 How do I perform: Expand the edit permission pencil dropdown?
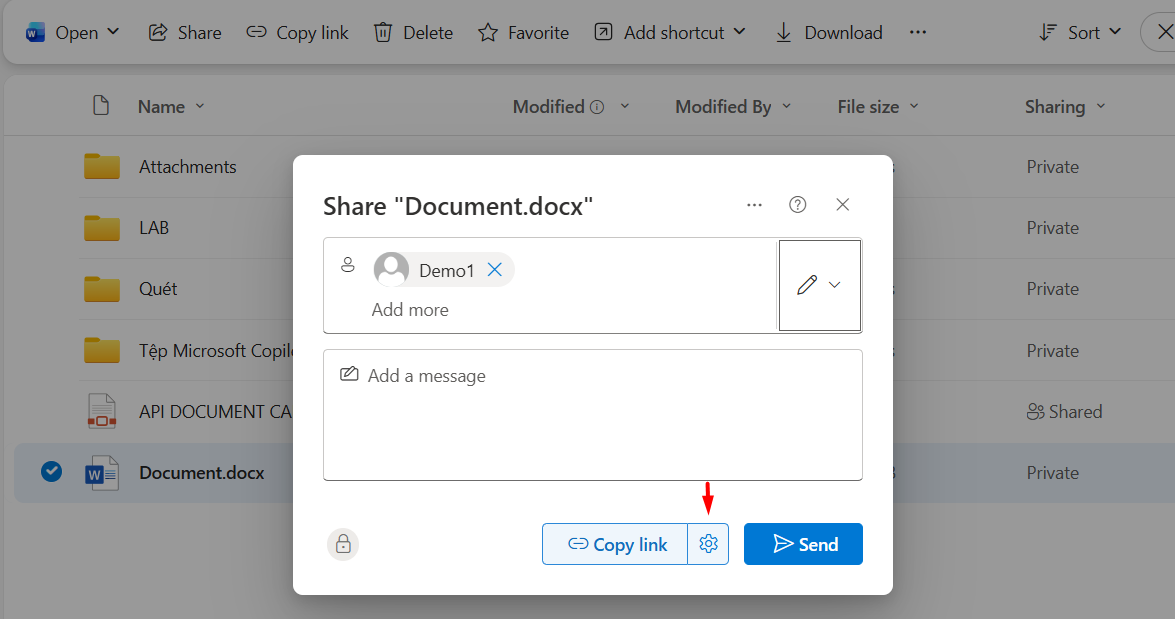[x=819, y=285]
